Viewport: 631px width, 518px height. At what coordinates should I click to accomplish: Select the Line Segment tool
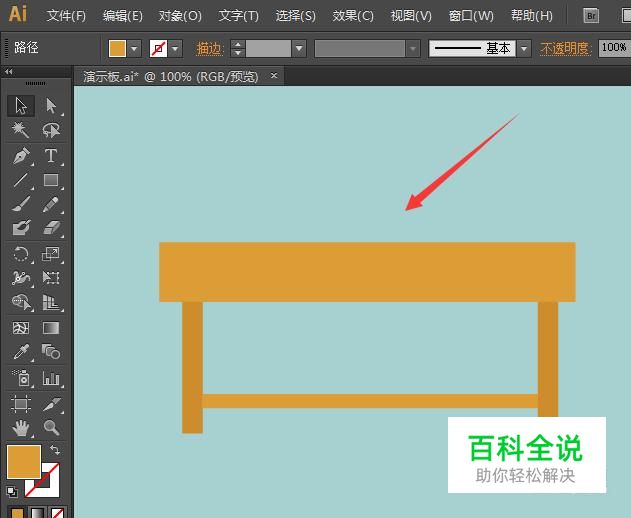pyautogui.click(x=21, y=180)
